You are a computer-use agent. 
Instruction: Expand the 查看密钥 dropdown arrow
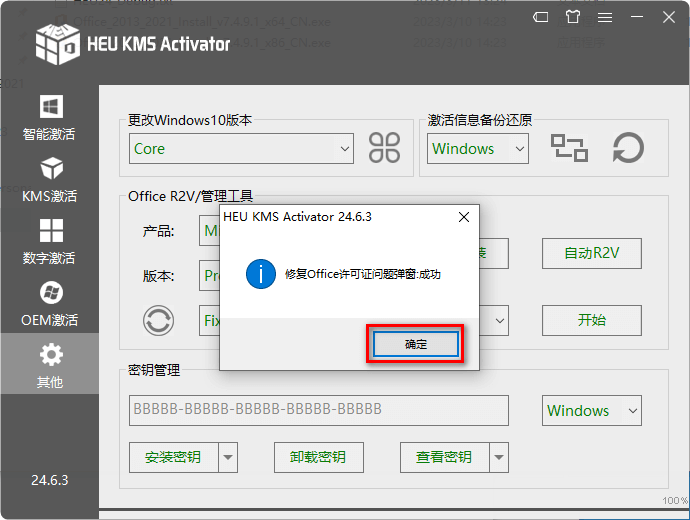[x=499, y=458]
